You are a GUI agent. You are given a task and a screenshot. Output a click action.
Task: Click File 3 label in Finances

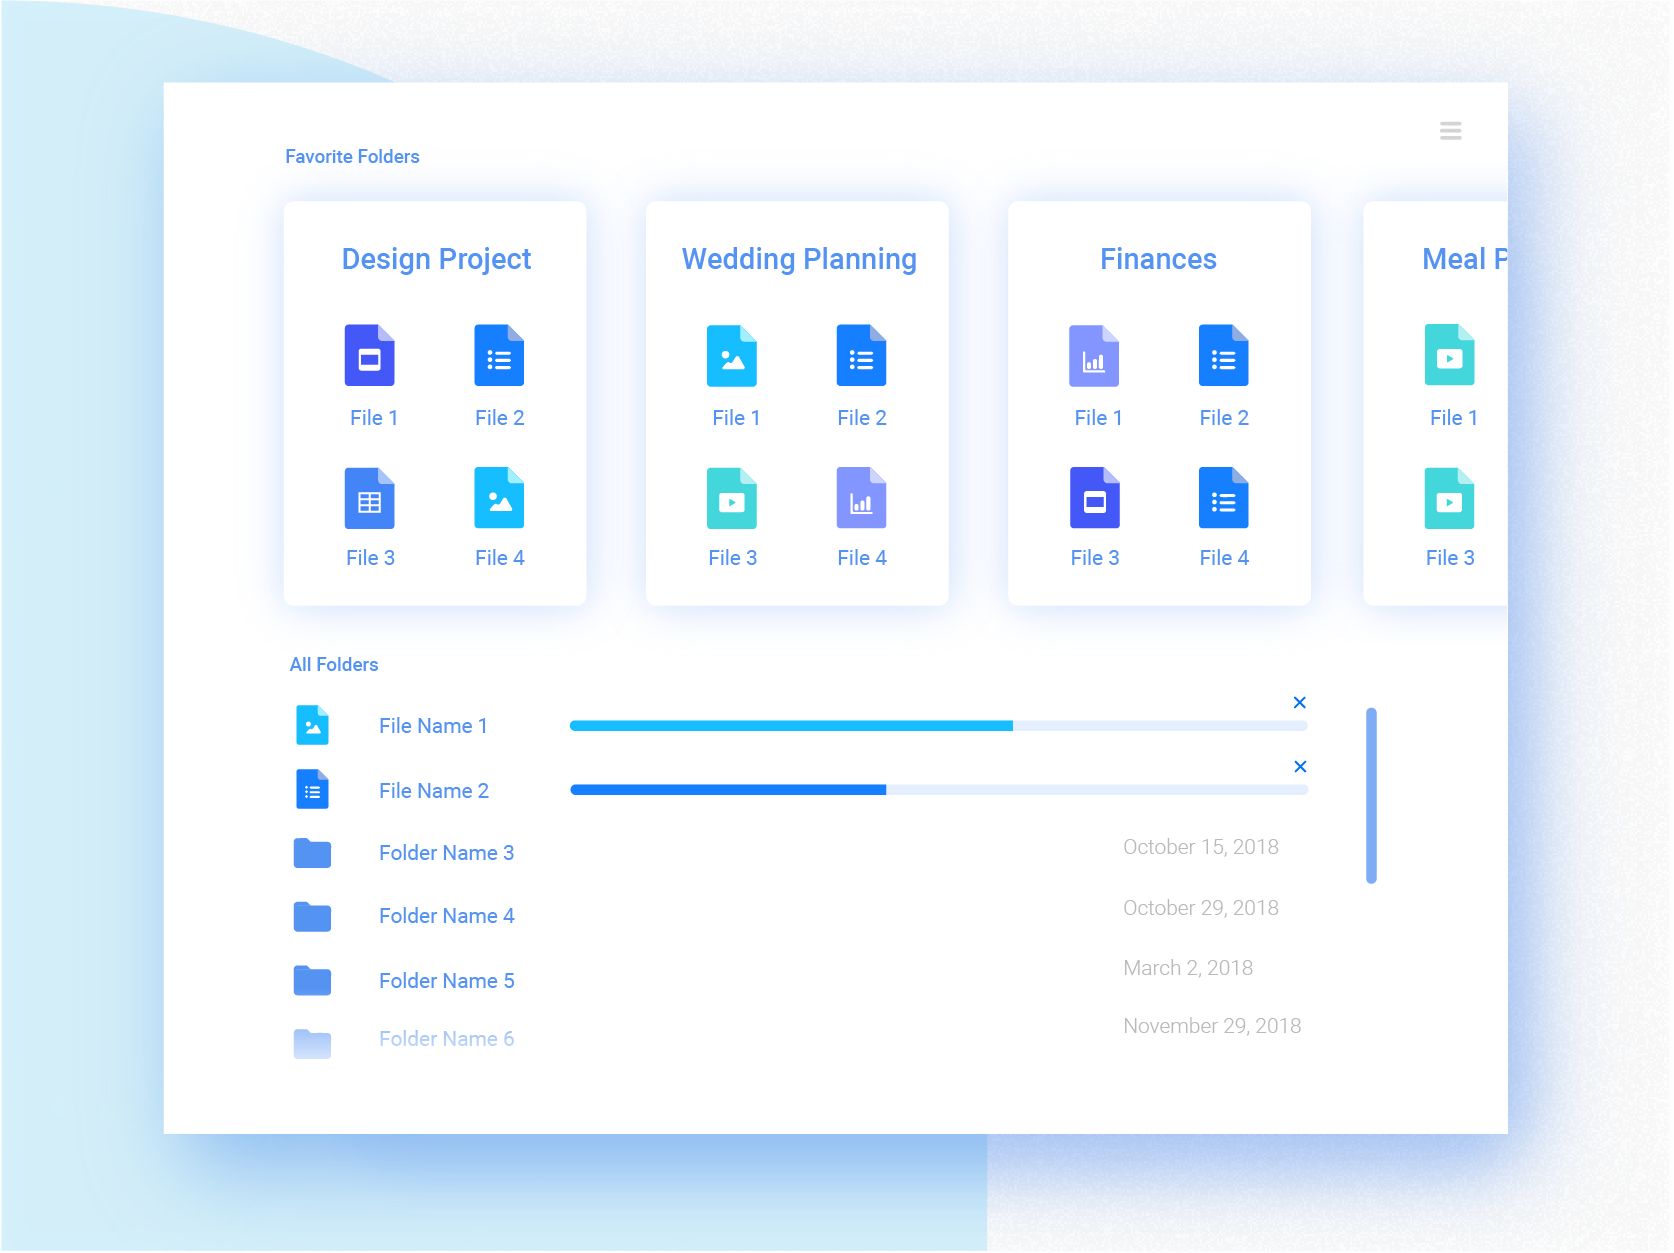coord(1094,558)
